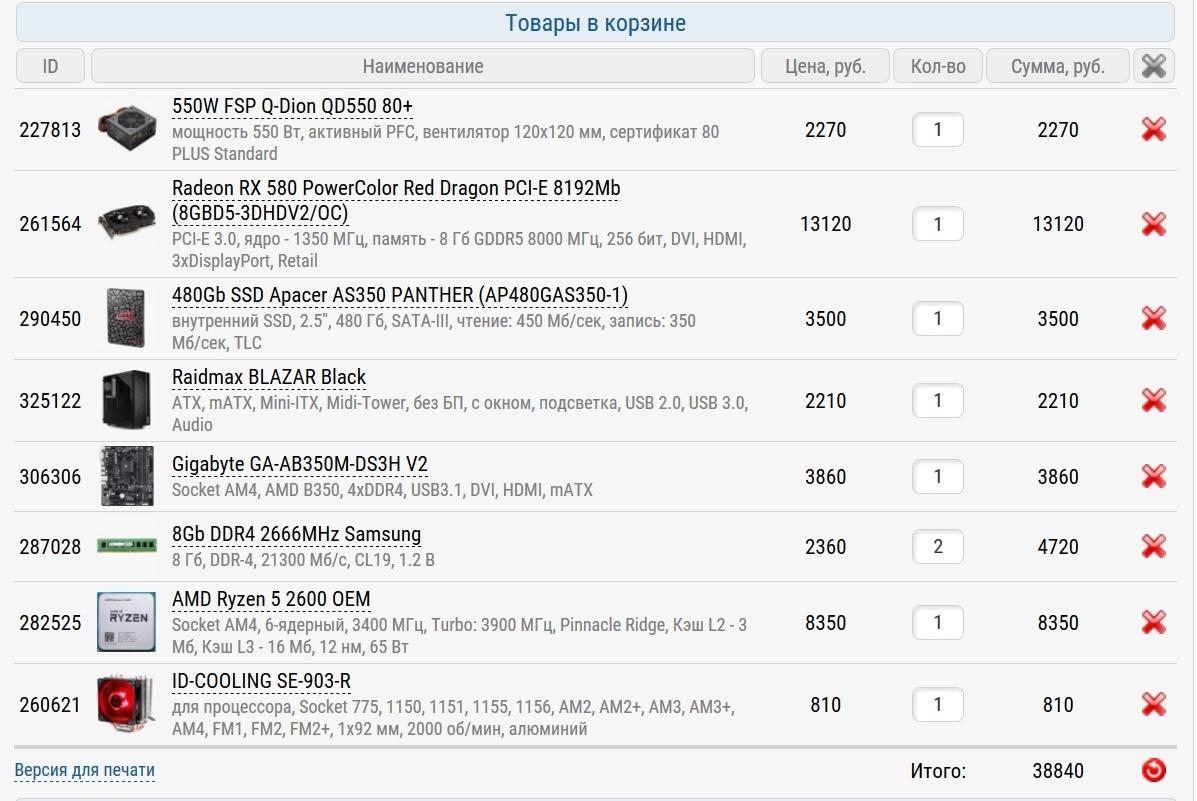Click the 'Цена, руб.' column header

825,66
